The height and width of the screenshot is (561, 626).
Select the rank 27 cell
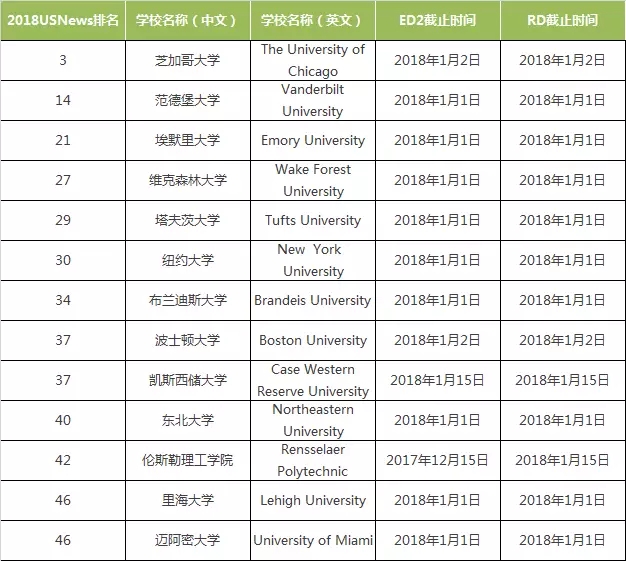[x=63, y=180]
